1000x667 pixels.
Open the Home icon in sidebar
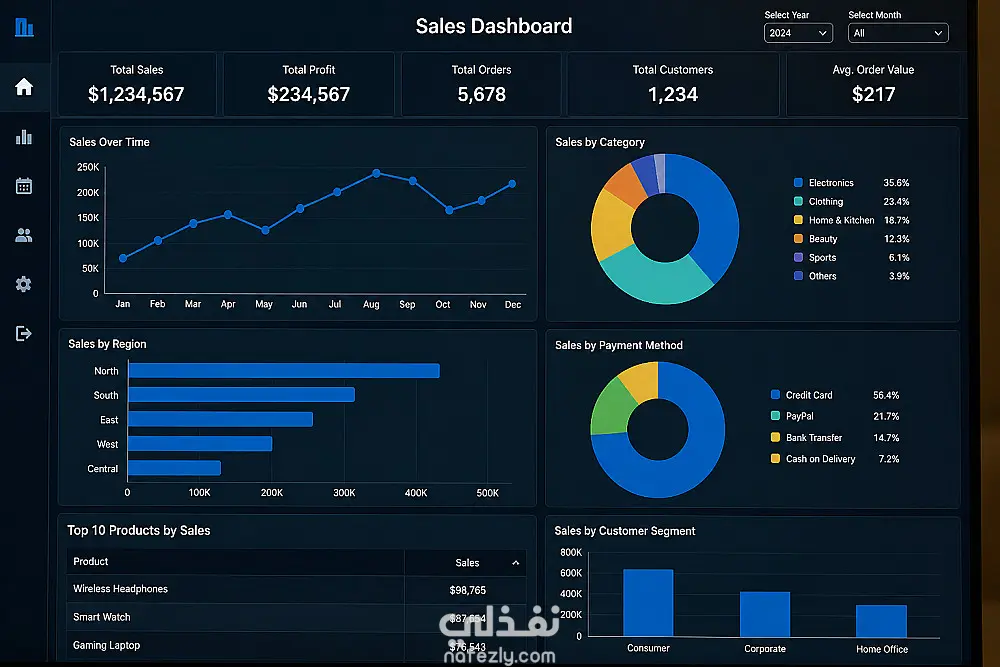24,87
